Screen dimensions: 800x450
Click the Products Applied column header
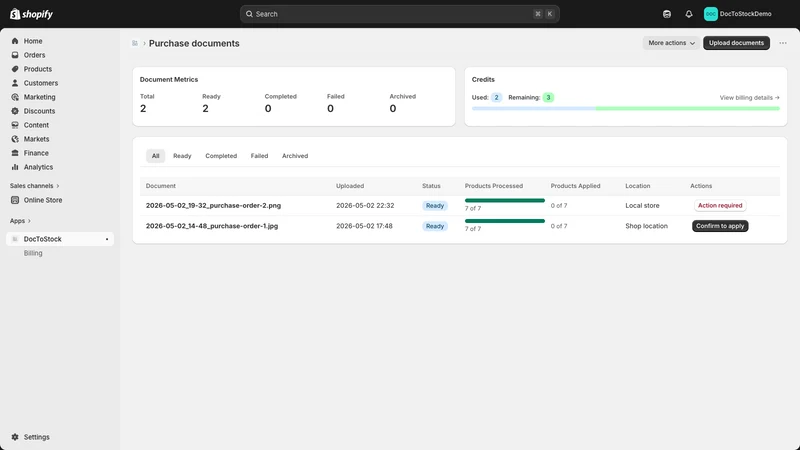click(x=575, y=186)
